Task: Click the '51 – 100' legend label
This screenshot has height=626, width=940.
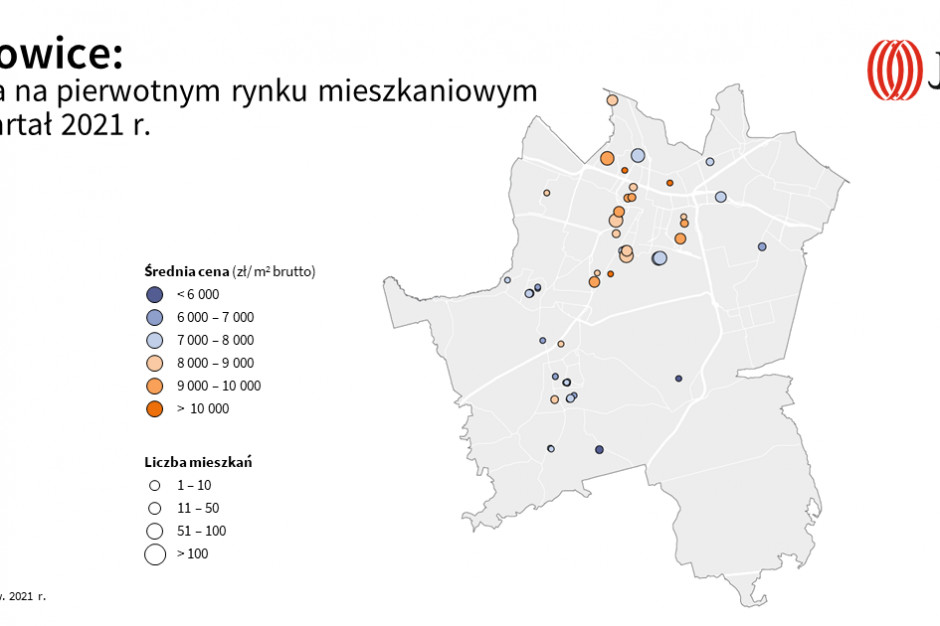Action: click(201, 531)
